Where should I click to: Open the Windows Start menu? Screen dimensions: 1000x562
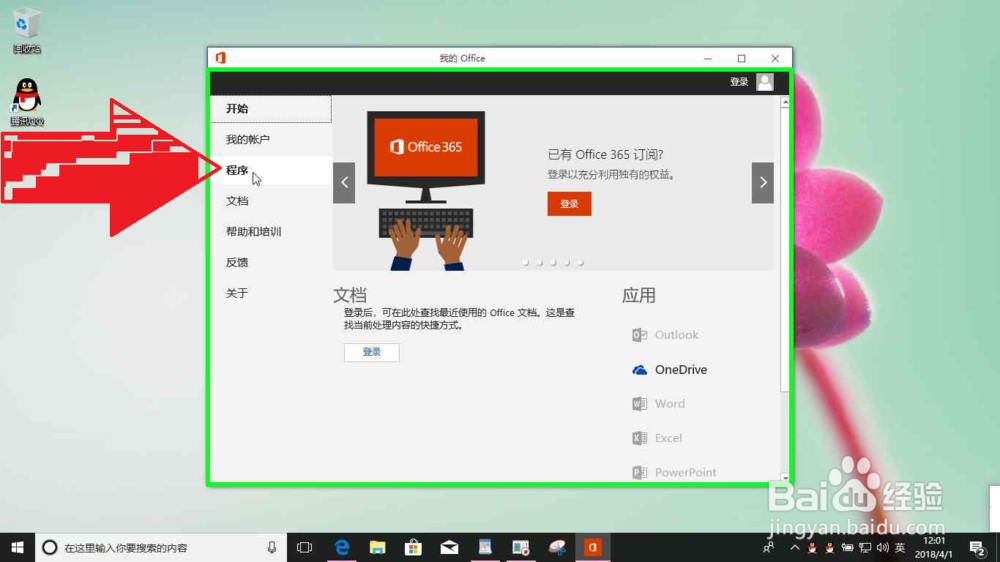tap(17, 547)
